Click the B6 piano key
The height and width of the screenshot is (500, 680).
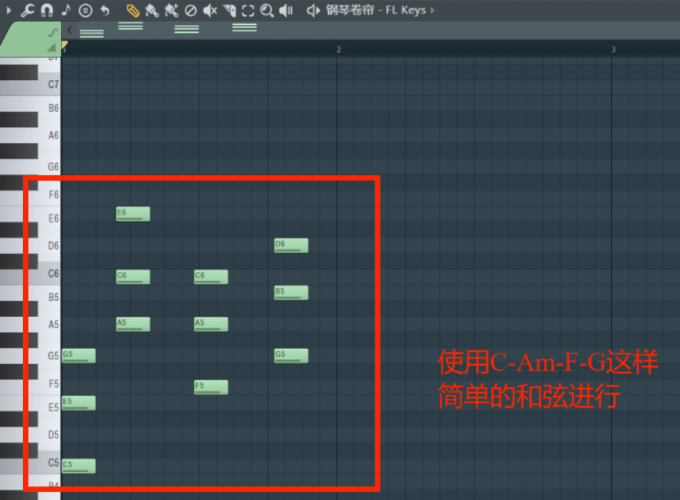tap(48, 108)
